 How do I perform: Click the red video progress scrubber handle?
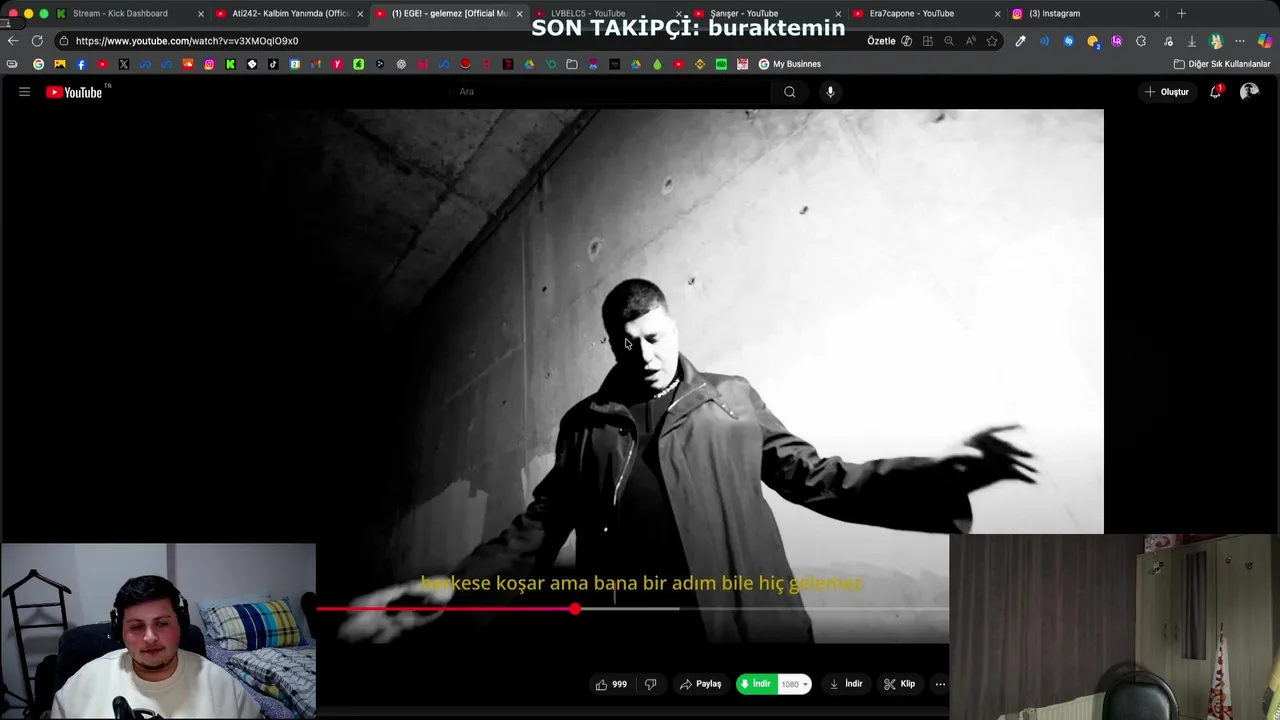click(575, 608)
